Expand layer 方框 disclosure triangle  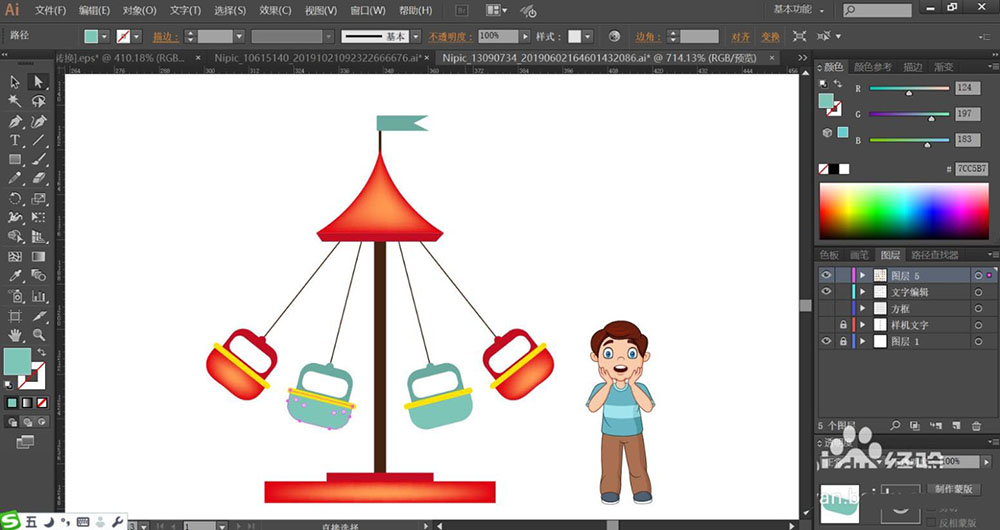tap(863, 308)
